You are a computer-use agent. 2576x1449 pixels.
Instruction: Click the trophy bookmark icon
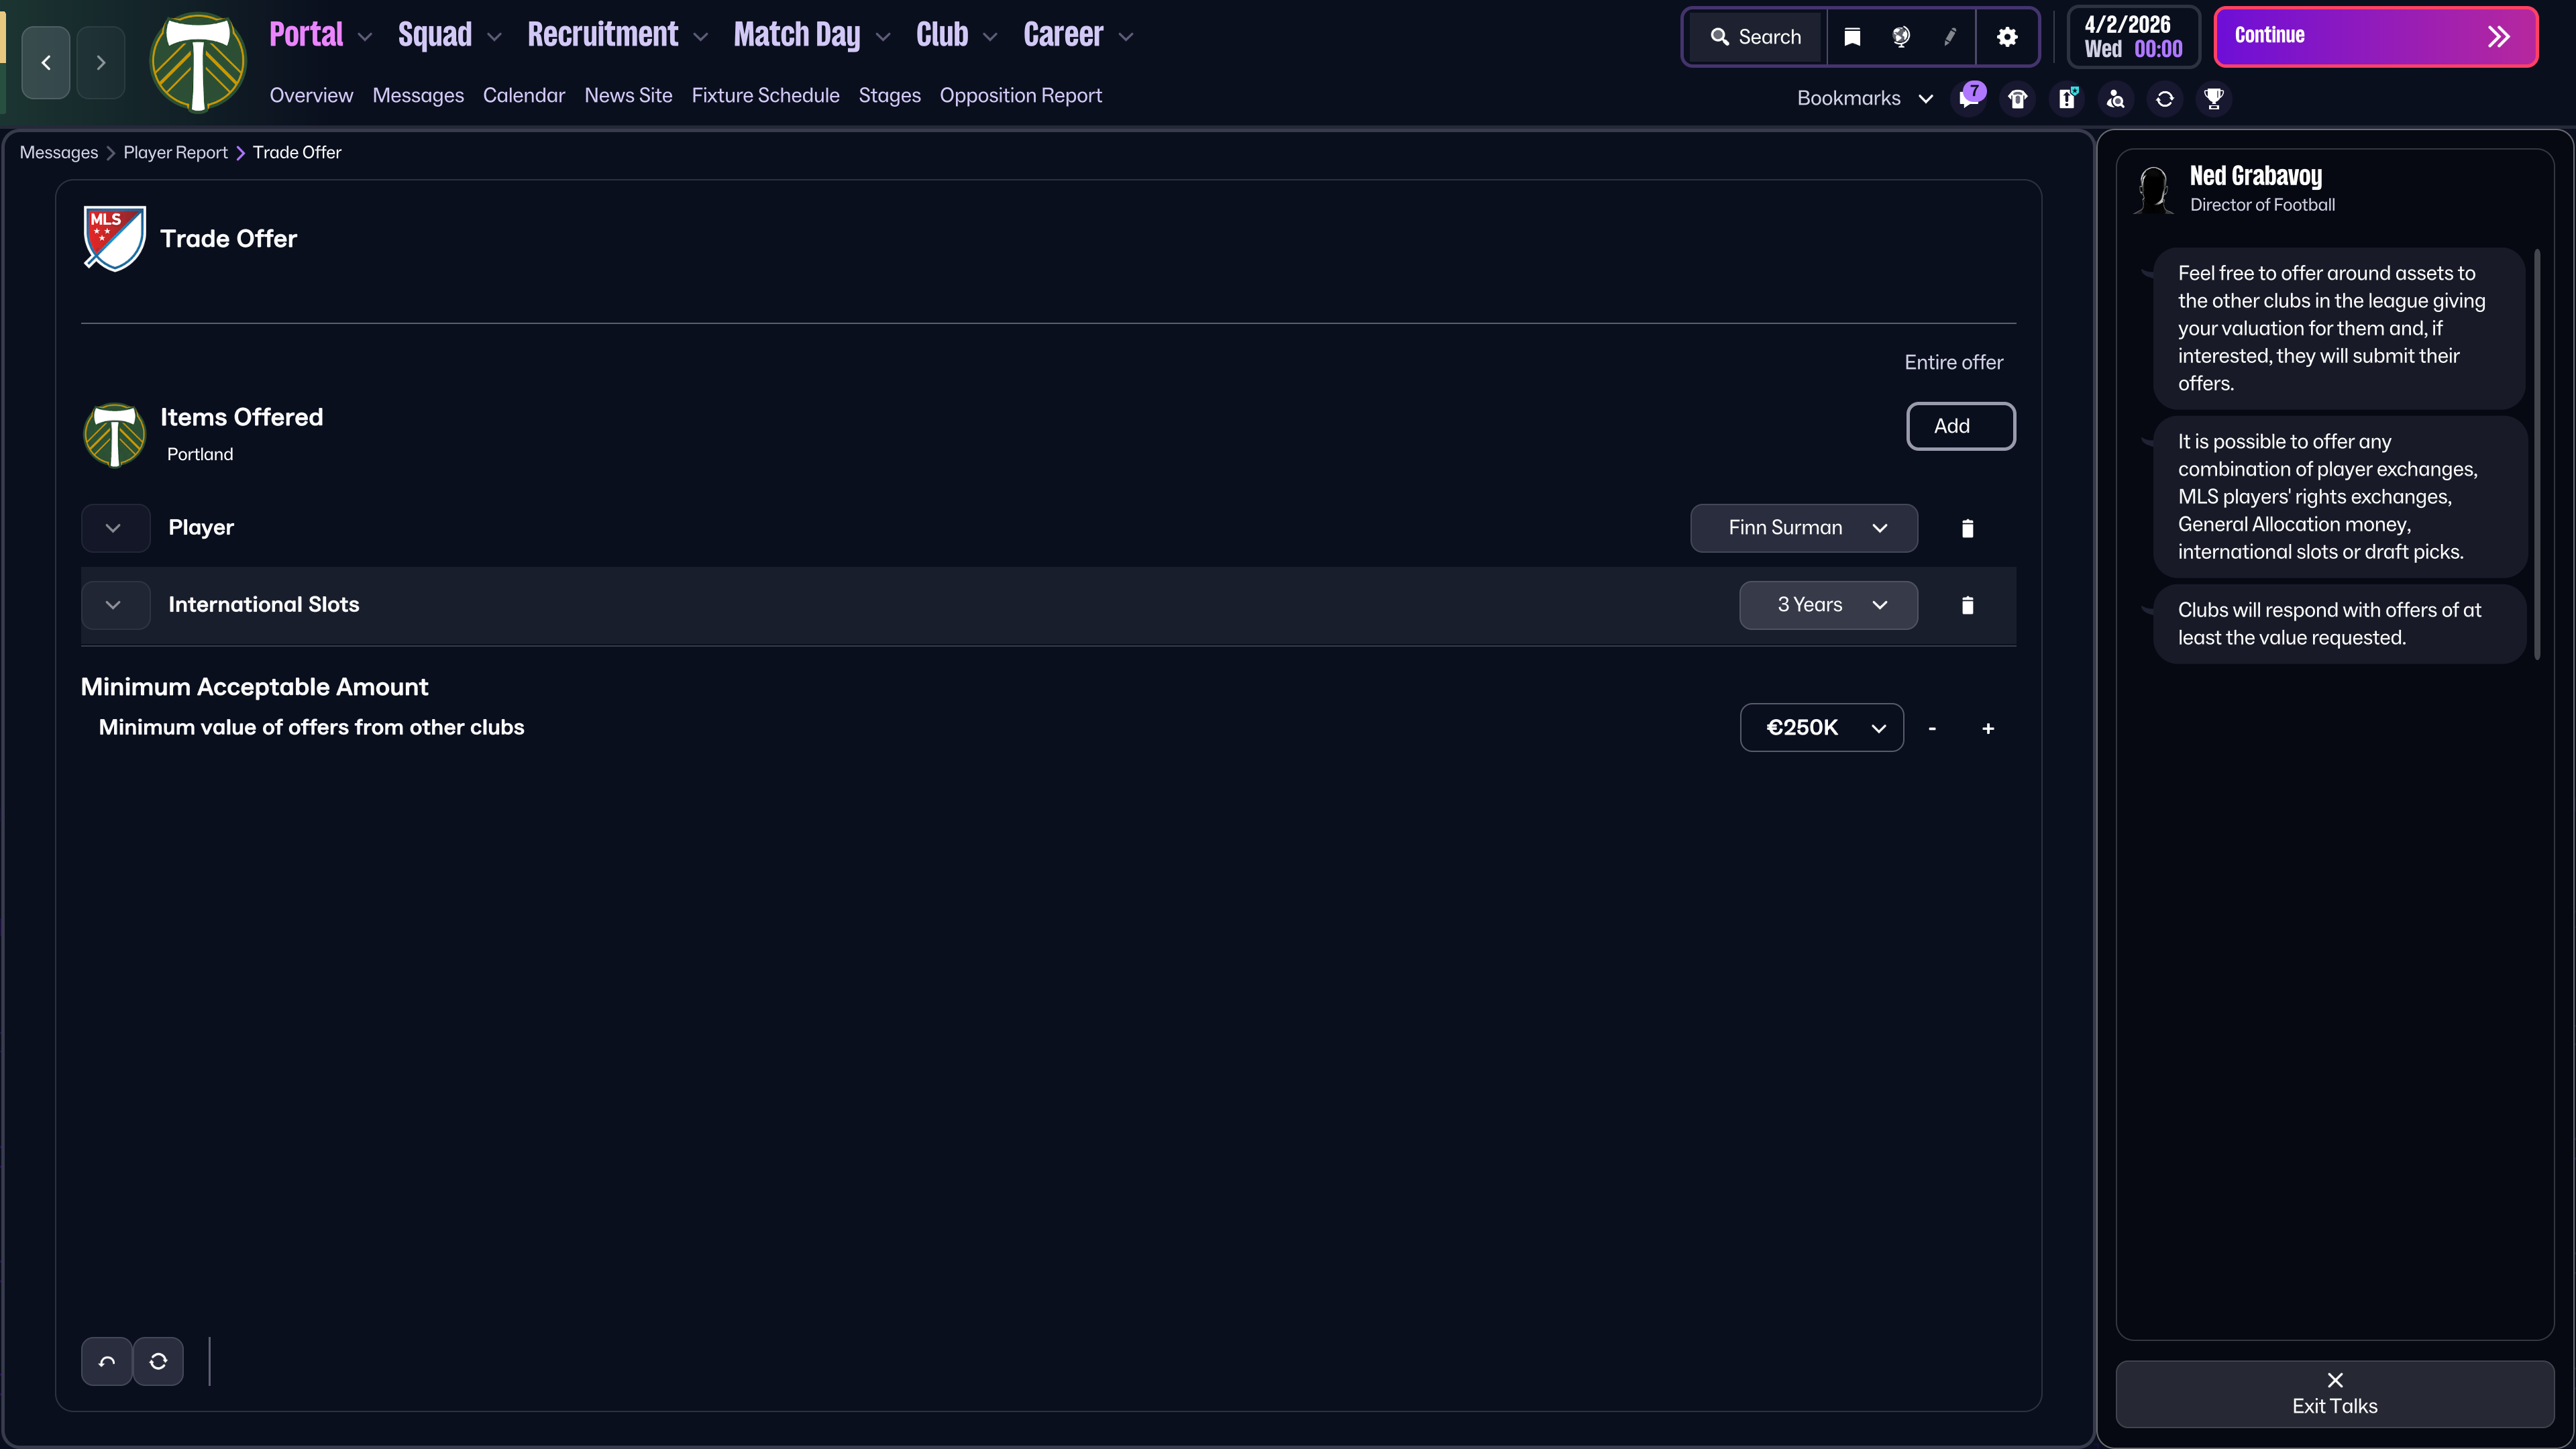2213,98
